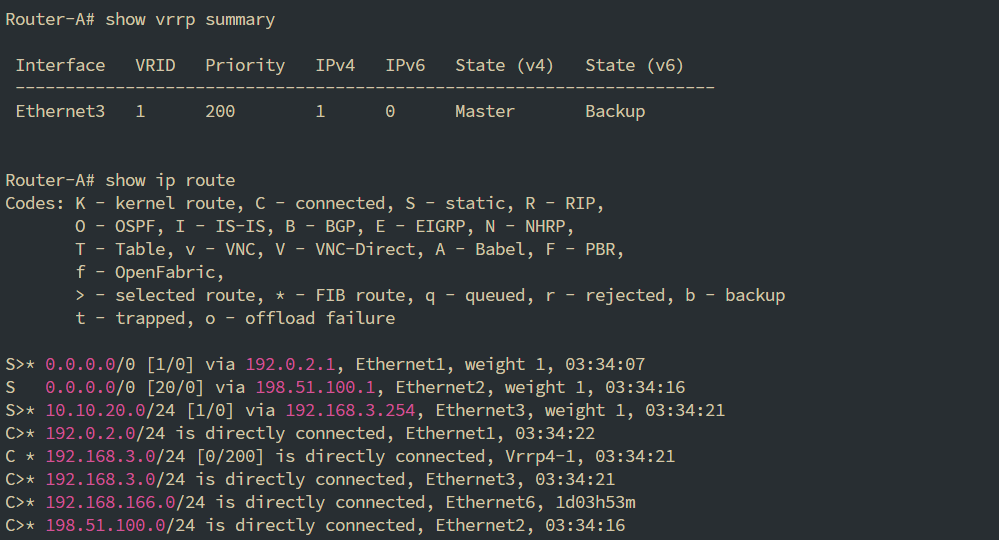Screen dimensions: 999x540
Task: Click the VRID column header
Action: [x=155, y=65]
